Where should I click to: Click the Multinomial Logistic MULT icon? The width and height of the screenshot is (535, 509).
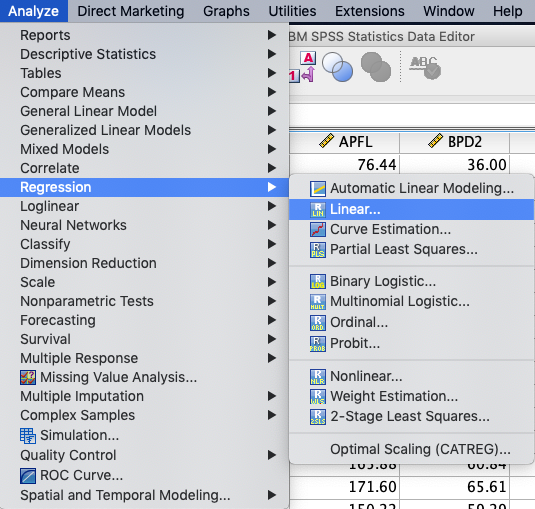[318, 302]
